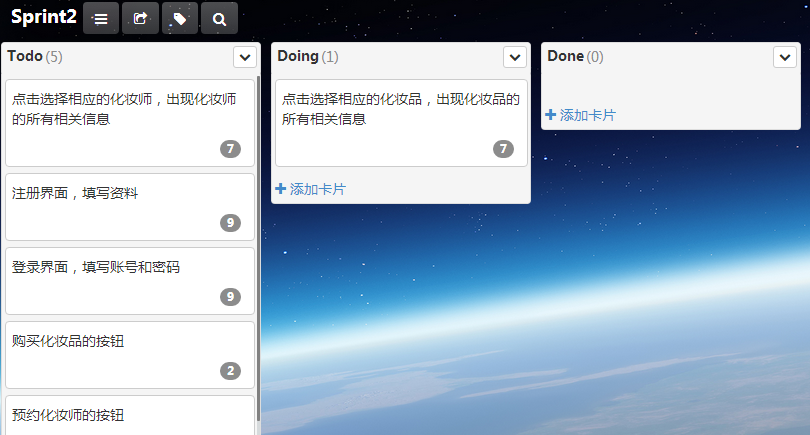The height and width of the screenshot is (435, 810).
Task: Expand the Todo list dropdown arrow
Action: pos(245,57)
